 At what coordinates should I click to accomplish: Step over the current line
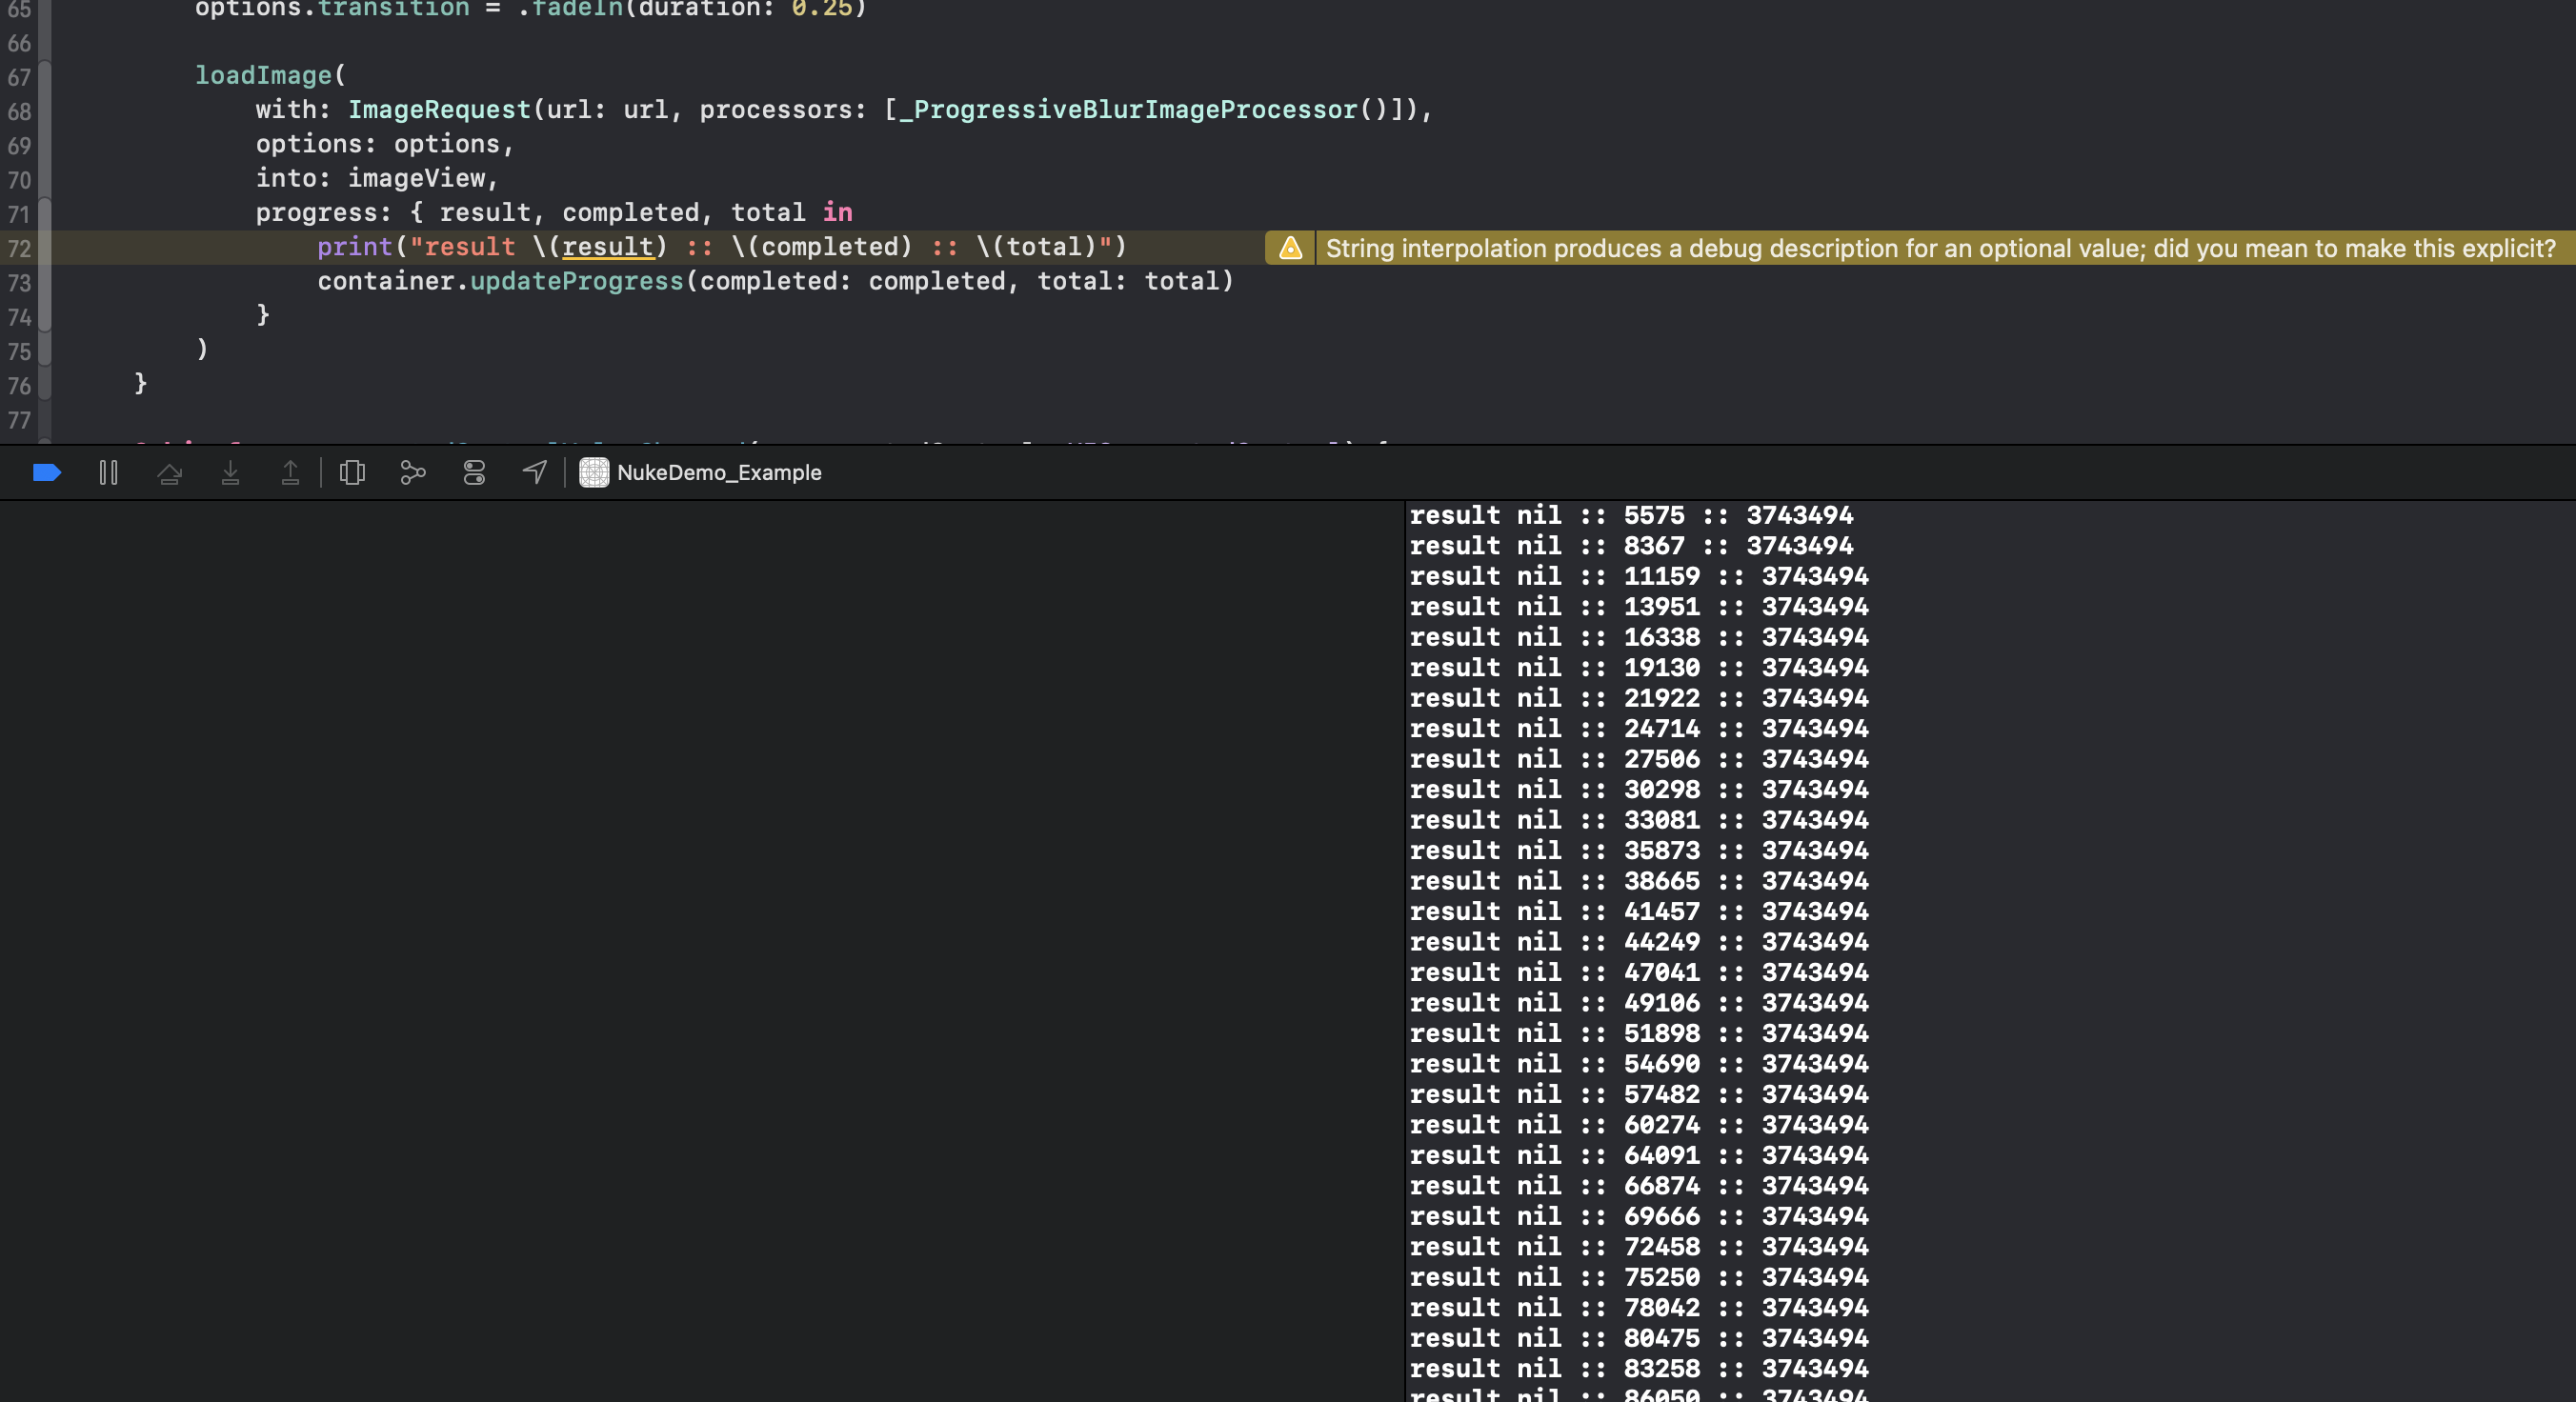click(170, 472)
